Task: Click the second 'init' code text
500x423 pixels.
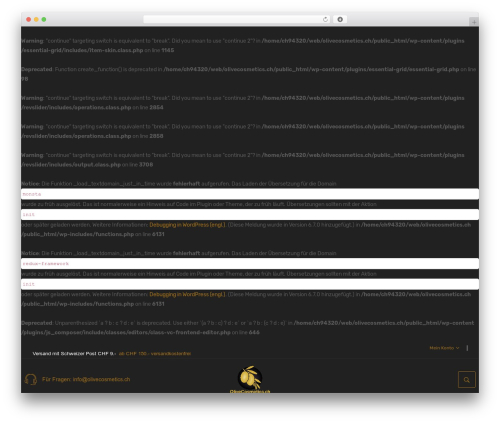Action: click(x=29, y=284)
